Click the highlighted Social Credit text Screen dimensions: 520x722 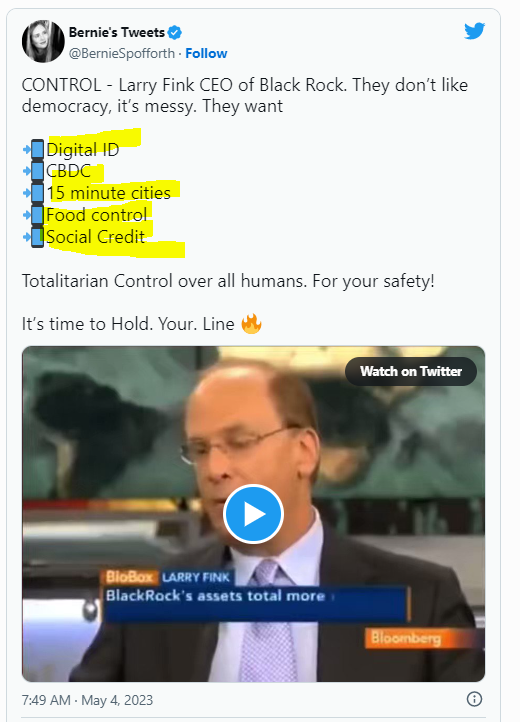click(95, 237)
